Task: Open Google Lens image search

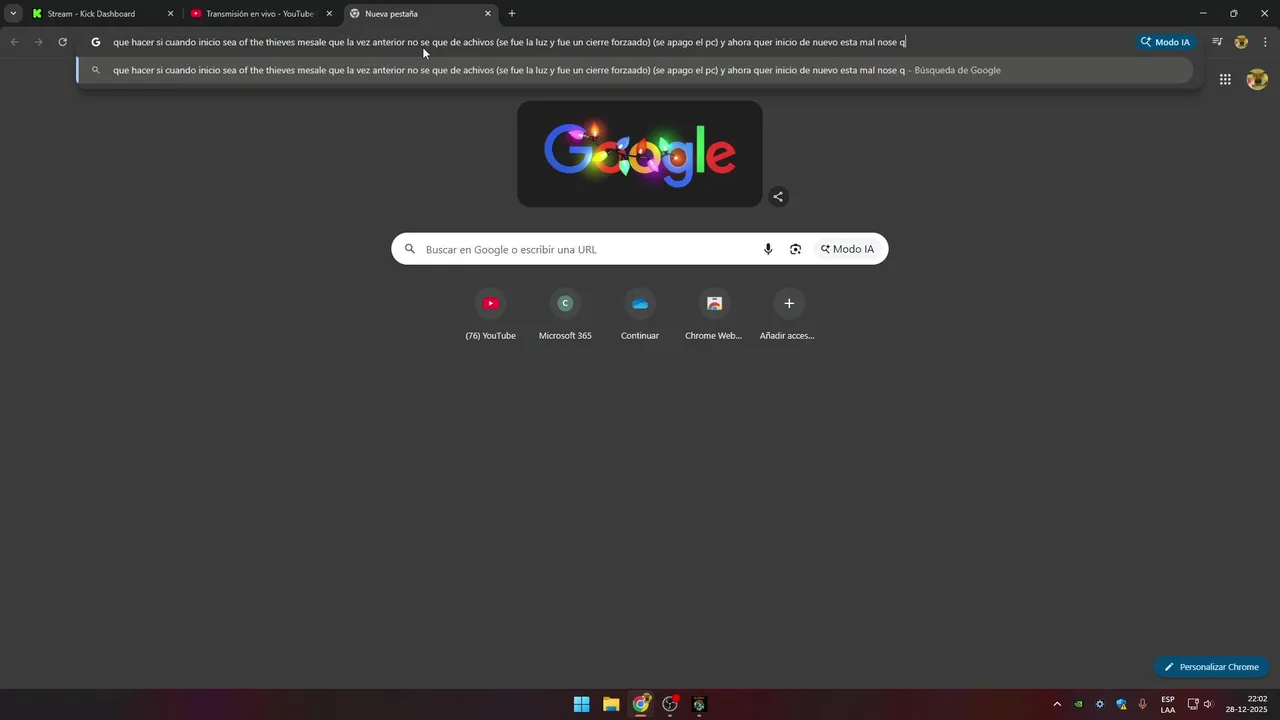Action: (795, 249)
